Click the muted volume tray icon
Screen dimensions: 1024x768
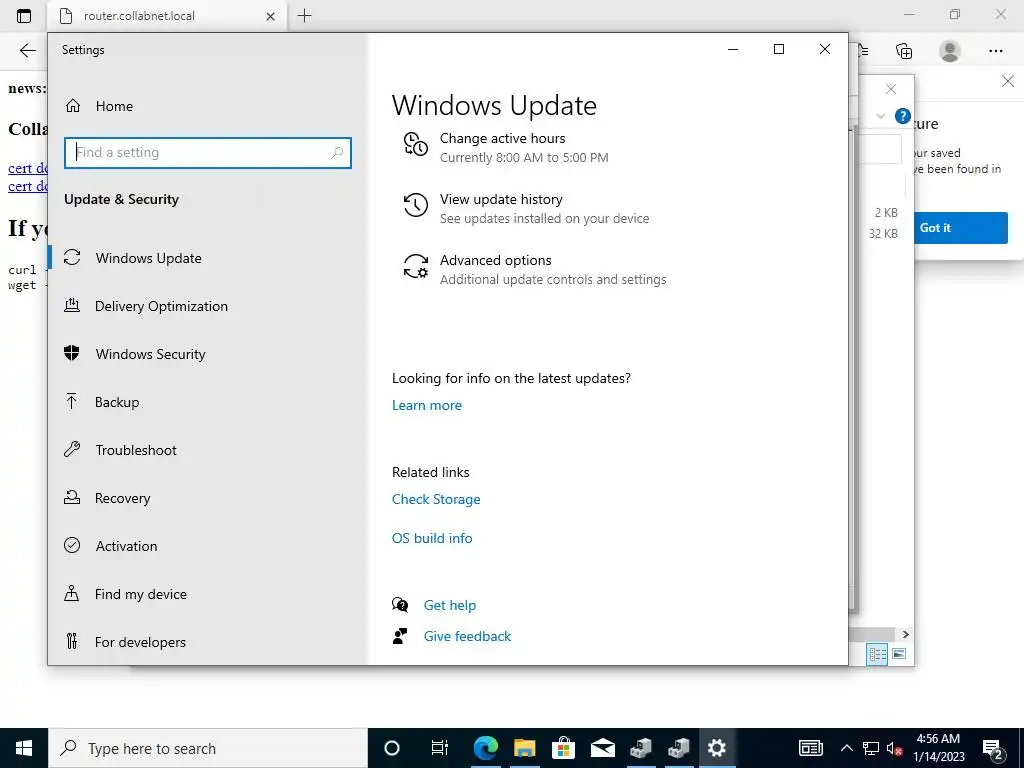pos(894,748)
